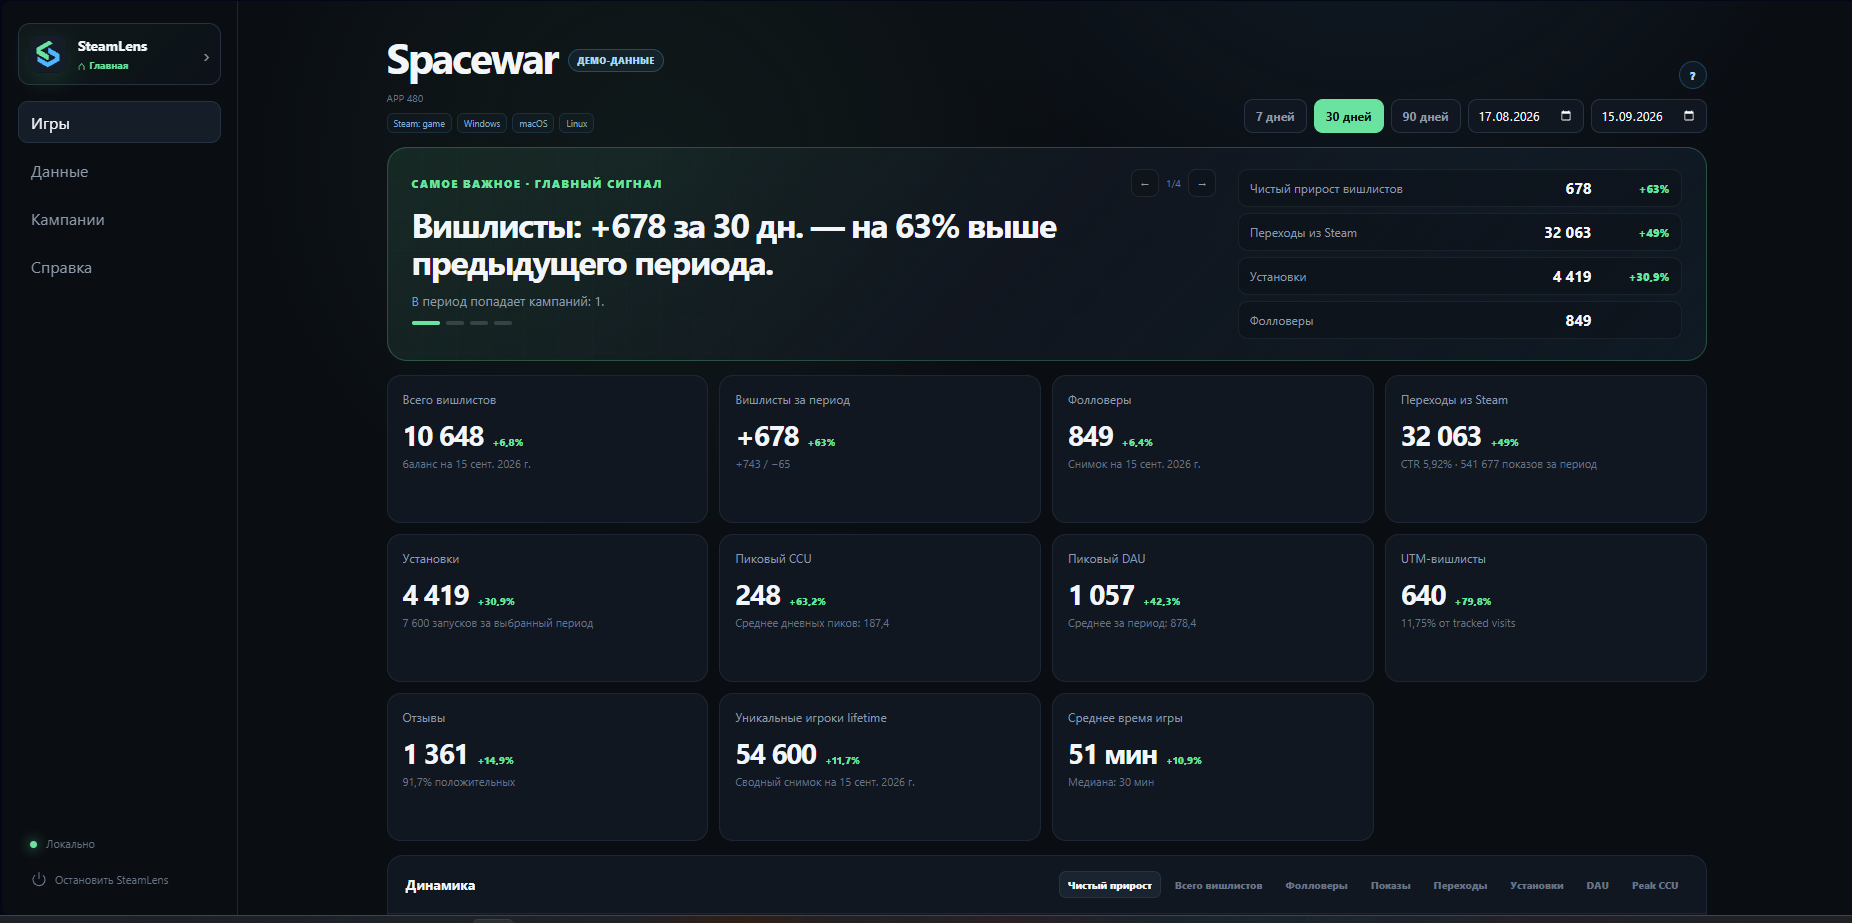The height and width of the screenshot is (923, 1852).
Task: Switch chart to Показы tab
Action: point(1390,885)
